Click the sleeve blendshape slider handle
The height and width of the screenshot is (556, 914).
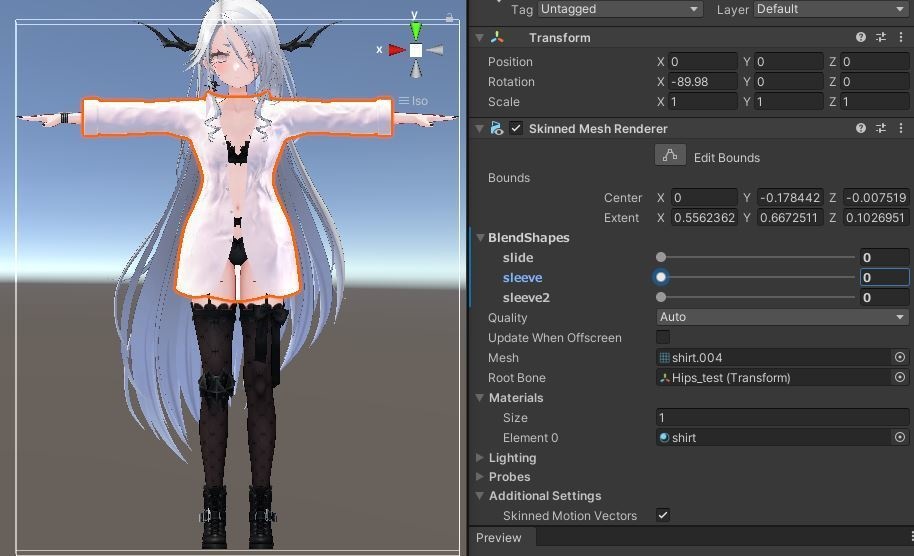click(x=660, y=277)
